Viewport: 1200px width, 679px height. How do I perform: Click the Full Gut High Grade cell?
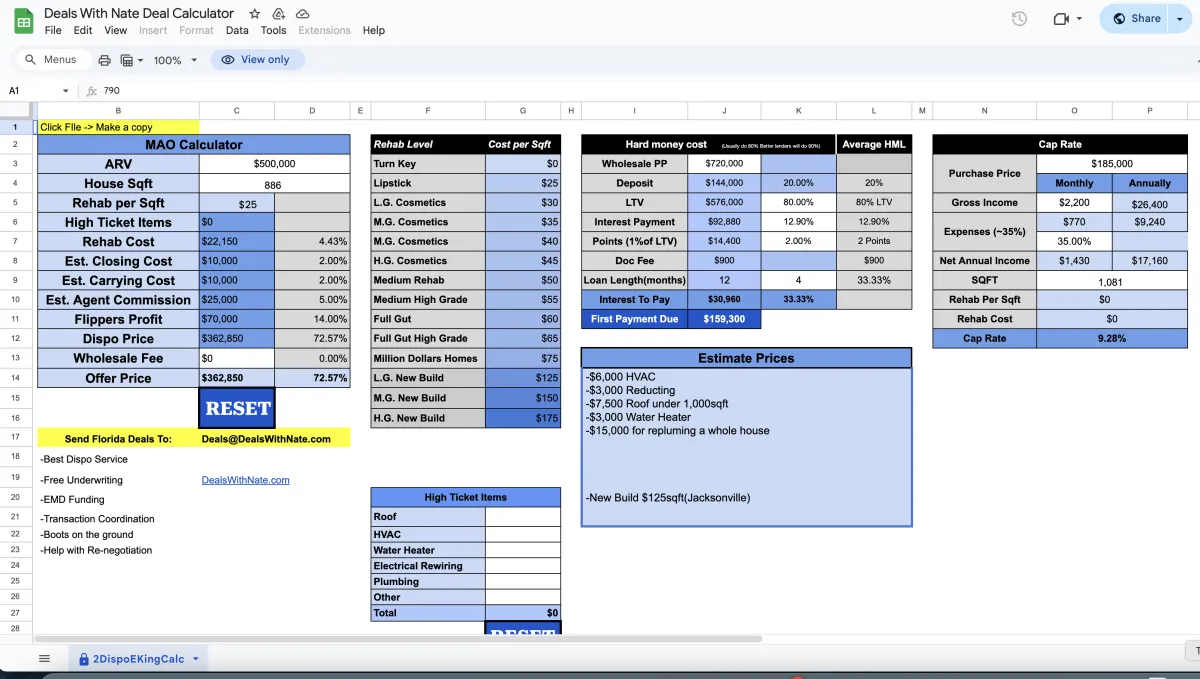click(428, 339)
